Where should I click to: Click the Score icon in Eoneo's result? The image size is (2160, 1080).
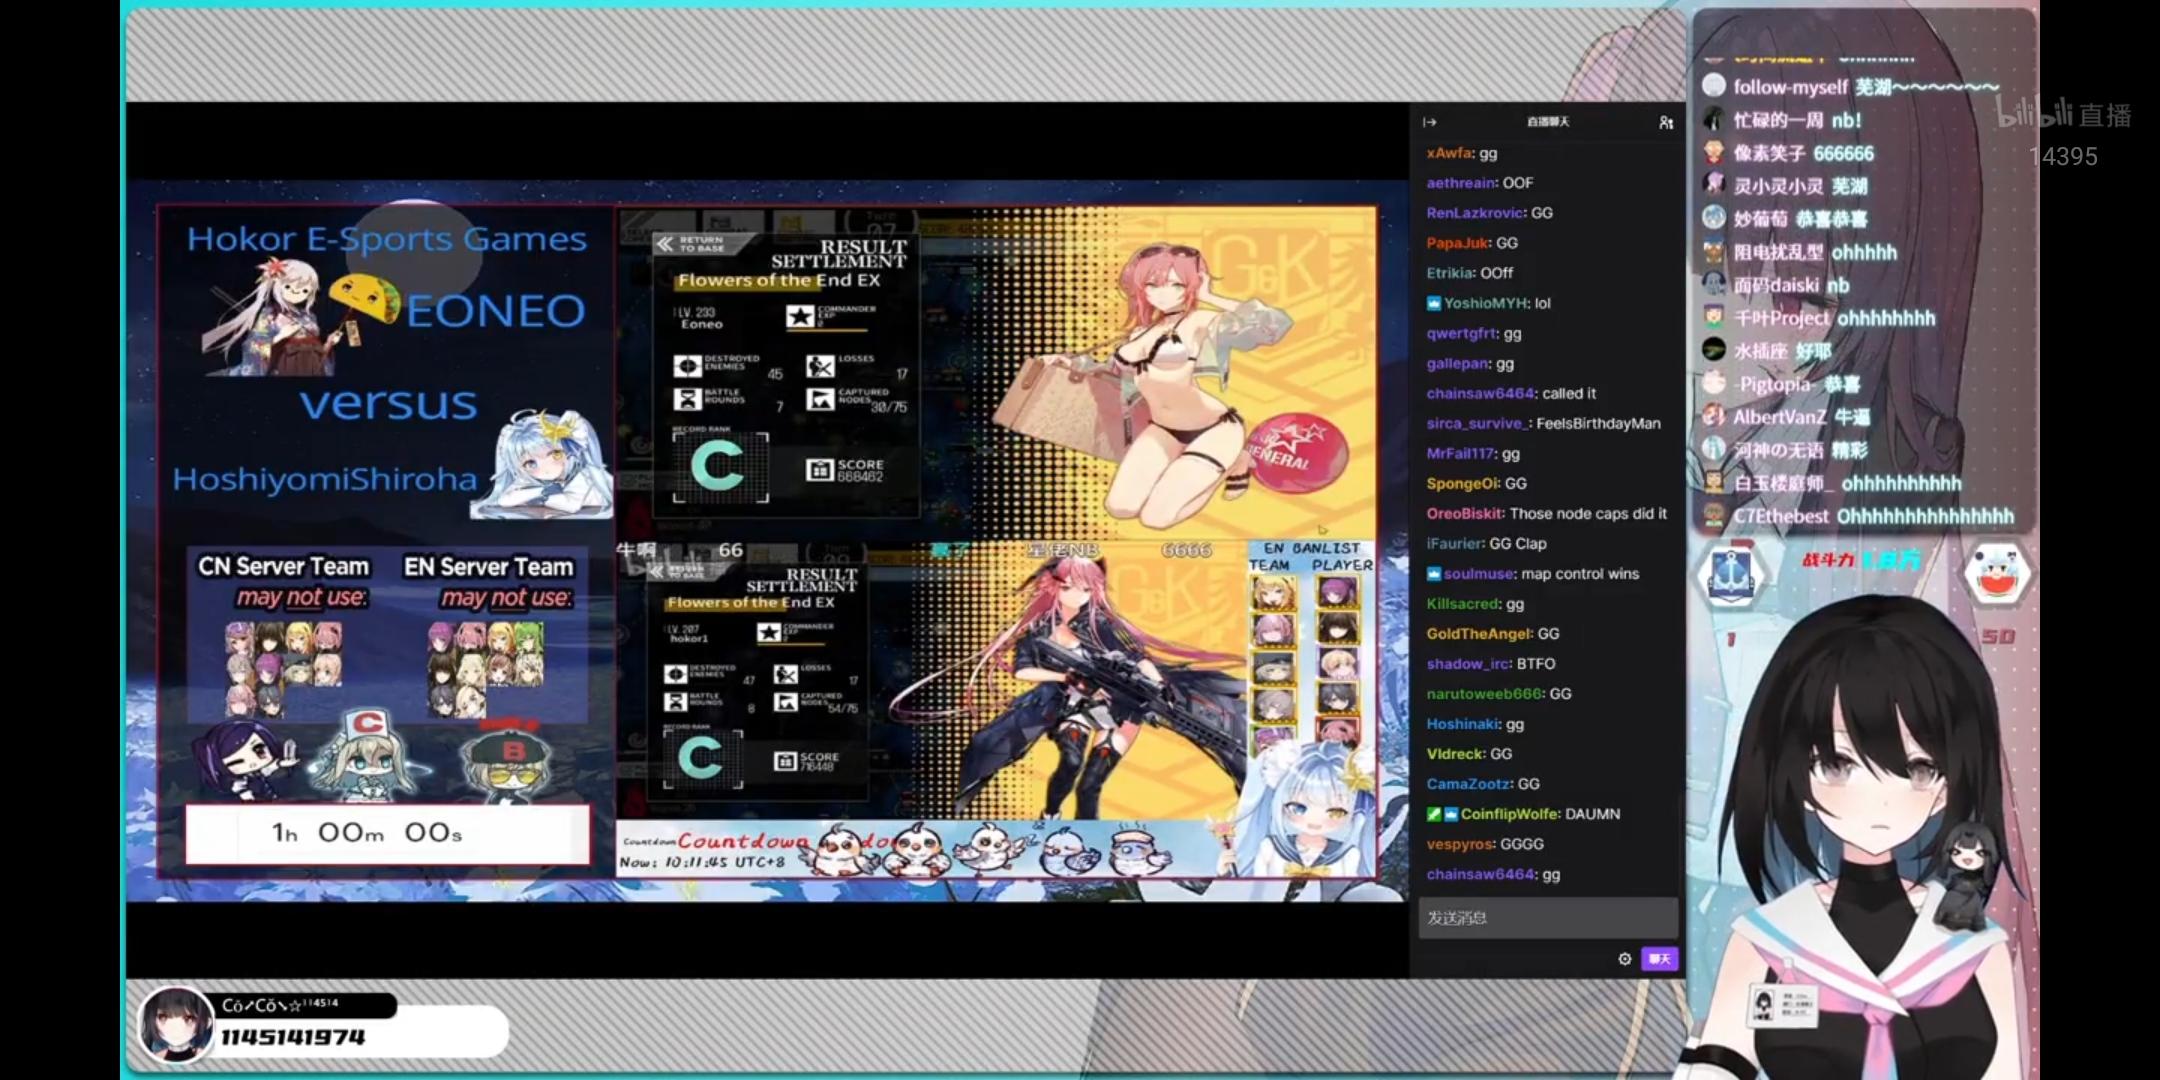[x=819, y=469]
